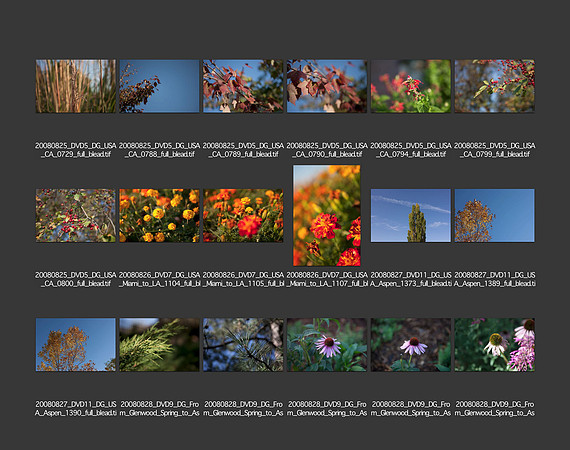This screenshot has width=570, height=450.
Task: Choose the red berries branch thumbnail CA_0799
Action: tap(494, 86)
